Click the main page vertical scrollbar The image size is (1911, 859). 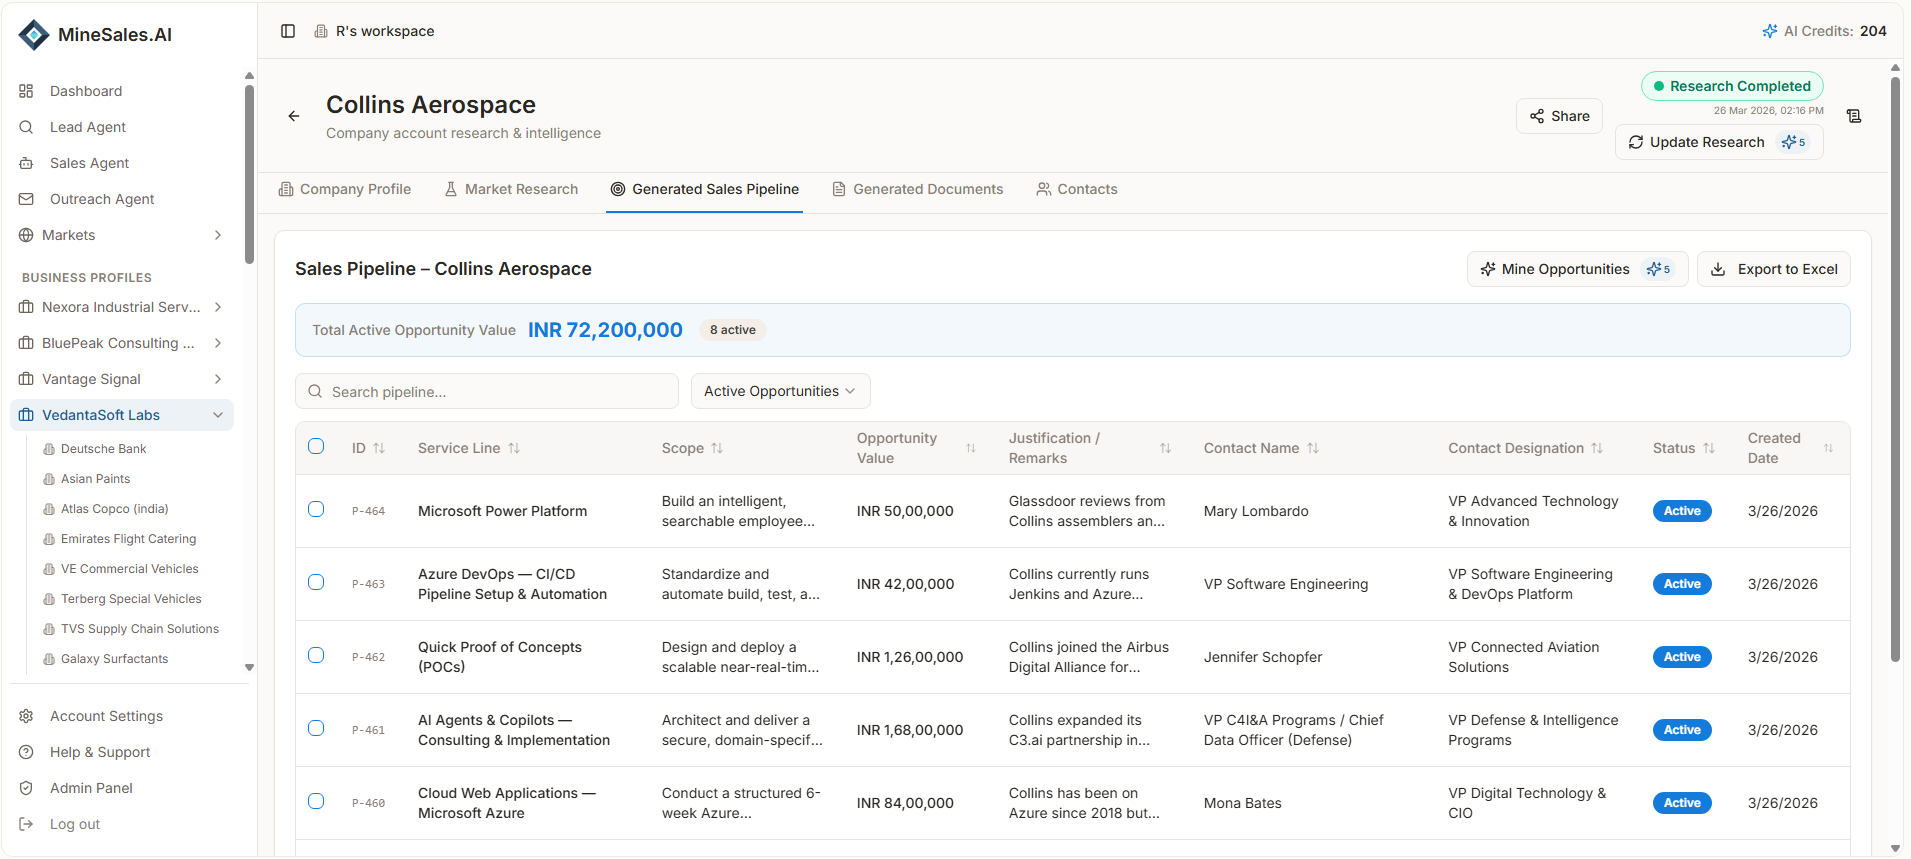tap(1895, 370)
